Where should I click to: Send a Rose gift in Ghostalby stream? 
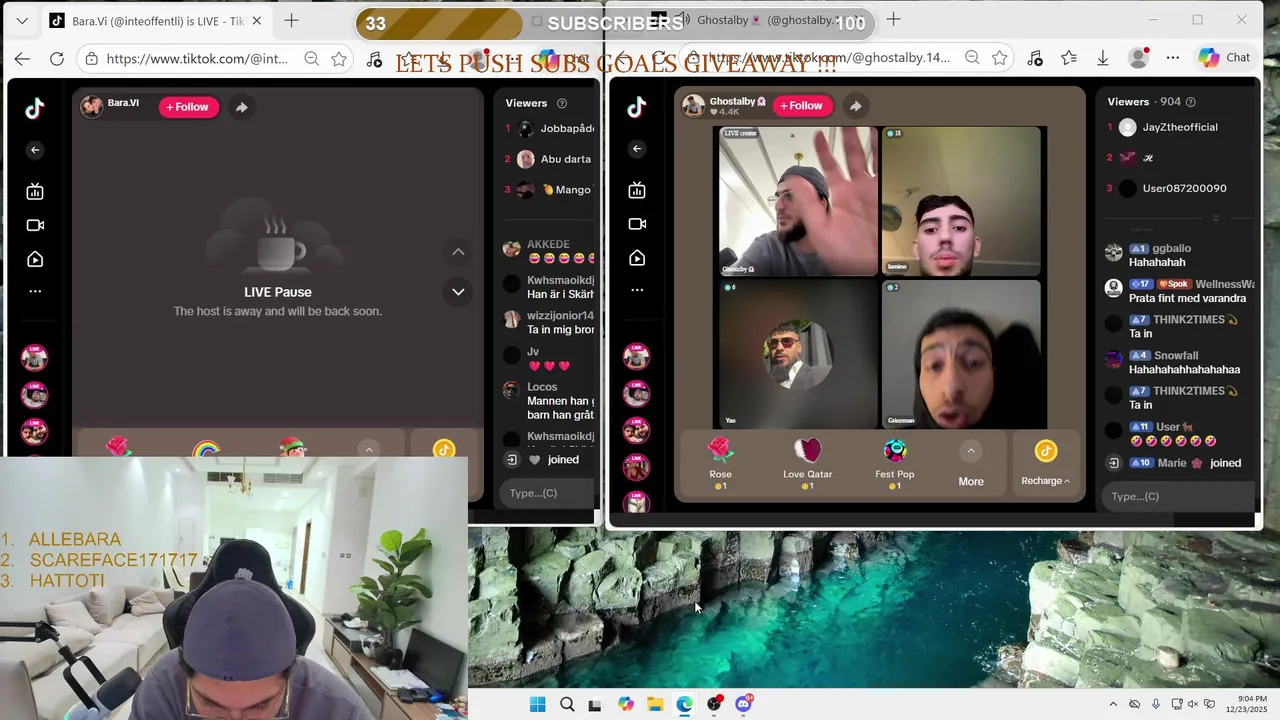point(720,464)
